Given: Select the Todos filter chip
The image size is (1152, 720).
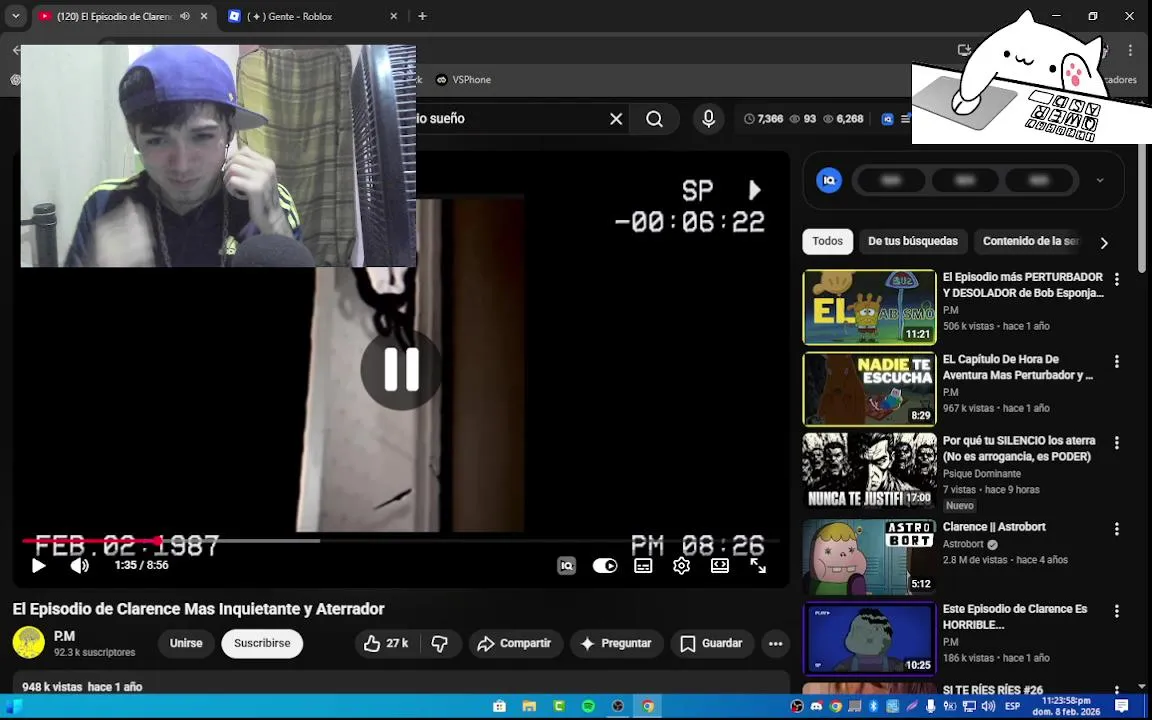Looking at the screenshot, I should [827, 242].
